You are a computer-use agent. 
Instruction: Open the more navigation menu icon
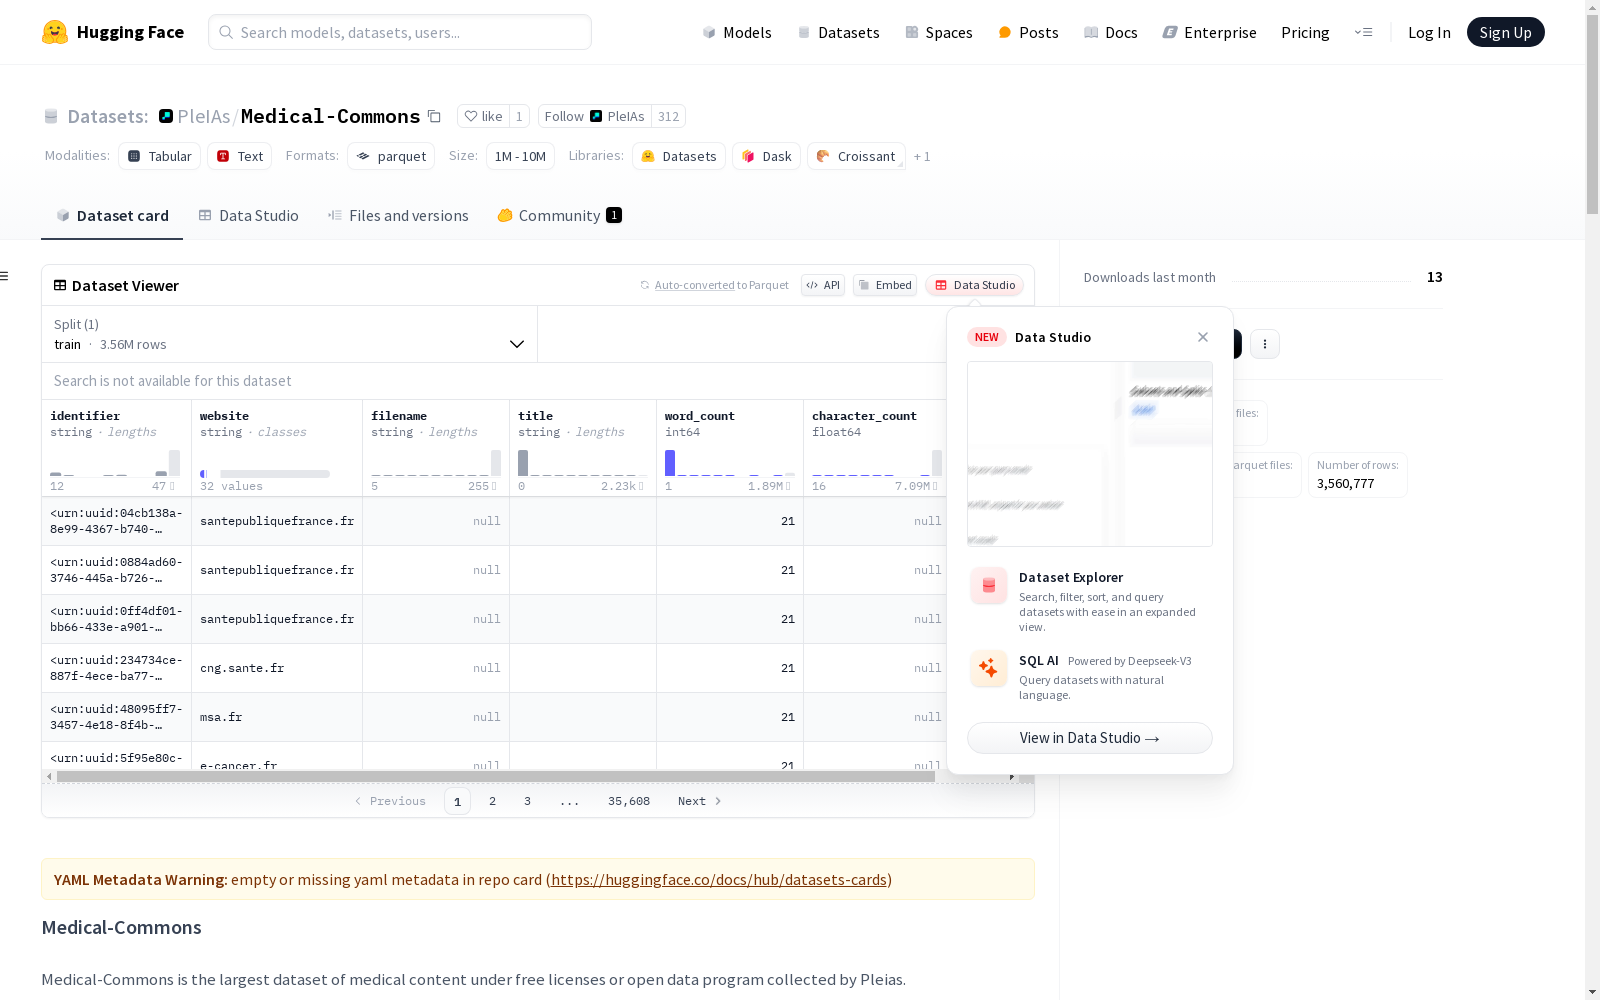1363,32
